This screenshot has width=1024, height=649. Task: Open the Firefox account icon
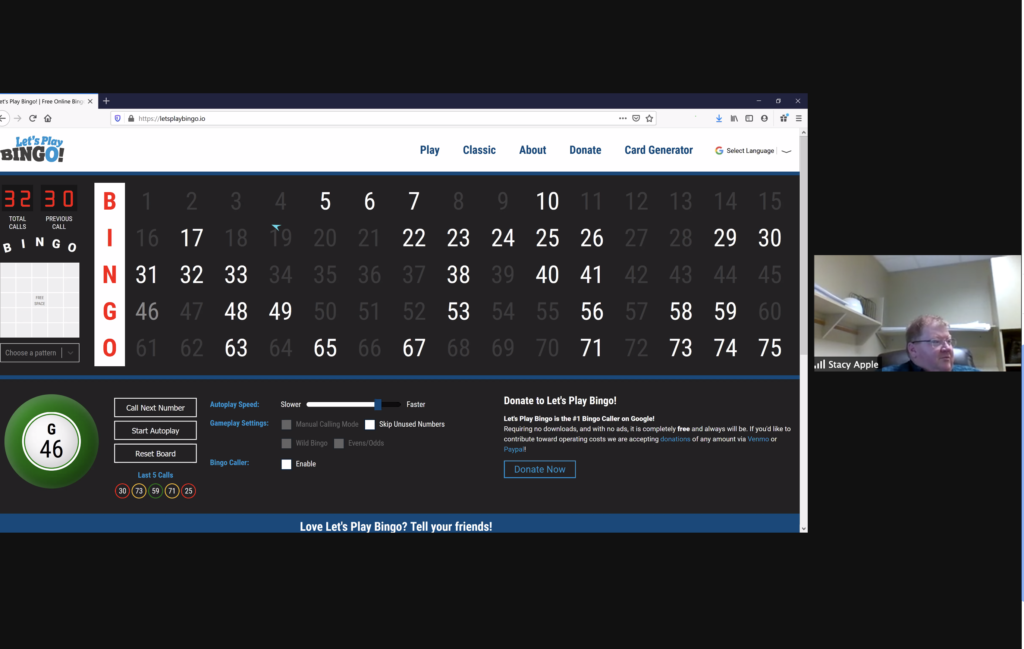[764, 118]
